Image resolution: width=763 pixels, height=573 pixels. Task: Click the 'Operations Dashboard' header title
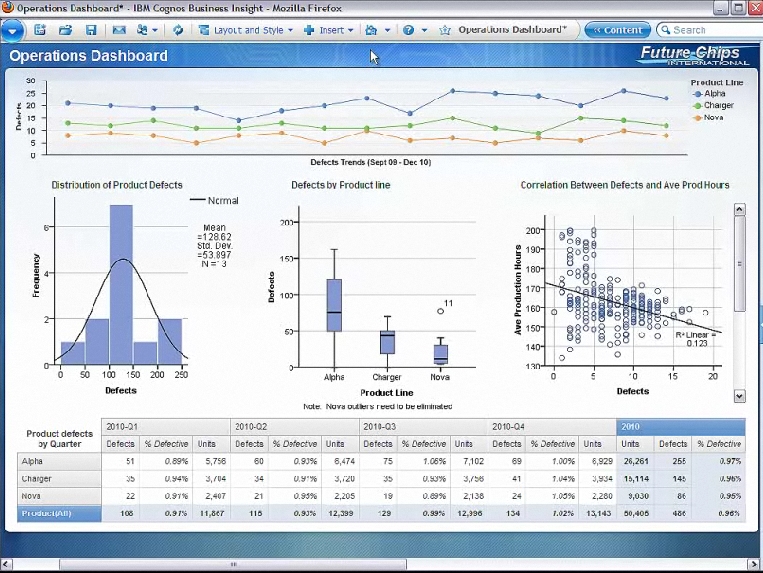tap(89, 56)
